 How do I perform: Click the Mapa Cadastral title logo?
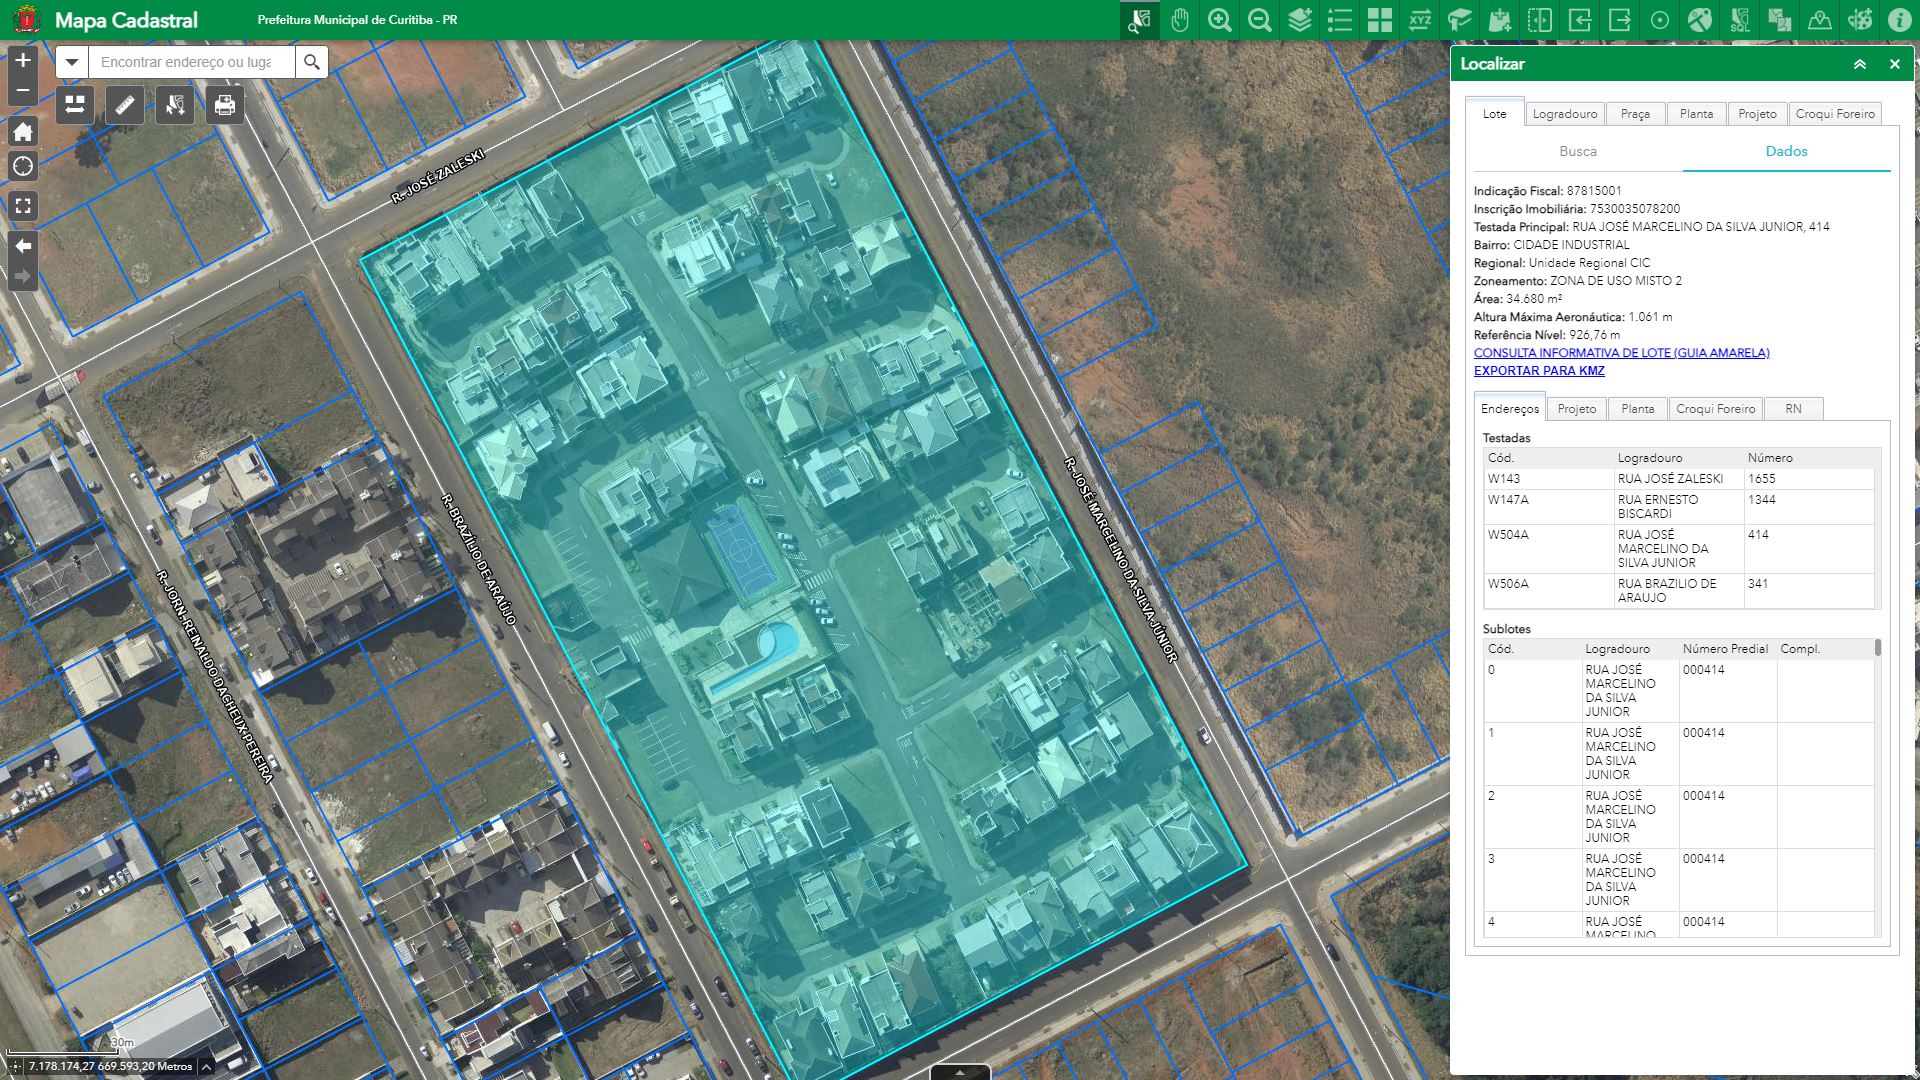pos(27,20)
